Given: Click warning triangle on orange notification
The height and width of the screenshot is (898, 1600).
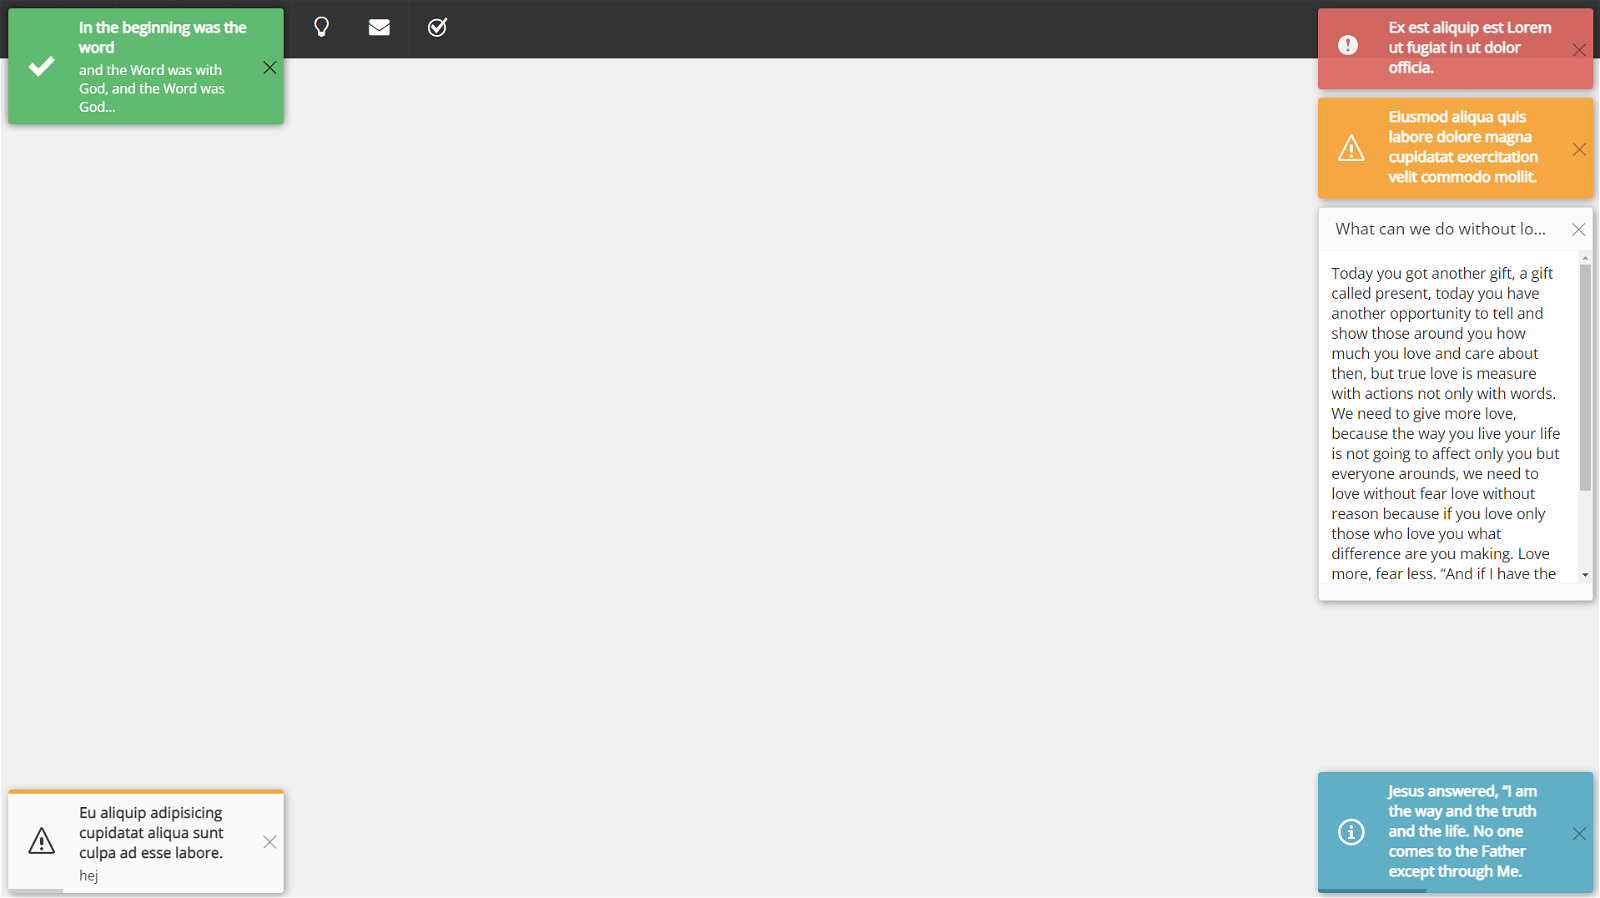Looking at the screenshot, I should pyautogui.click(x=1351, y=148).
